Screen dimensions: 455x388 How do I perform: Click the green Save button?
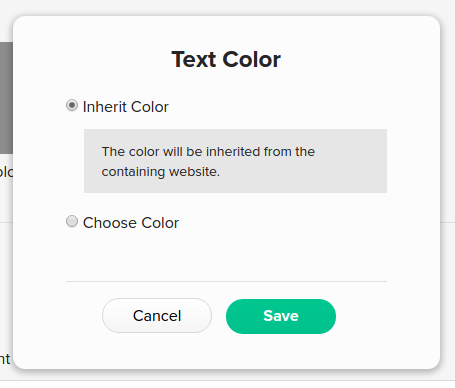click(281, 316)
